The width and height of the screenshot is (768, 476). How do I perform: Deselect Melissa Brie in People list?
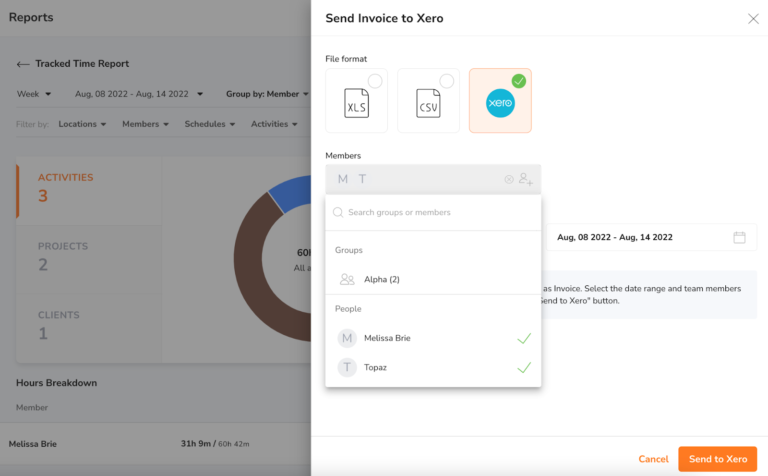433,338
